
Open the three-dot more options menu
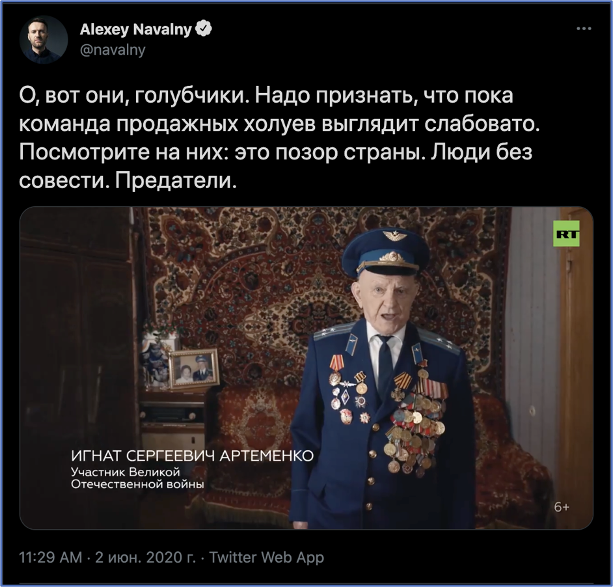583,29
